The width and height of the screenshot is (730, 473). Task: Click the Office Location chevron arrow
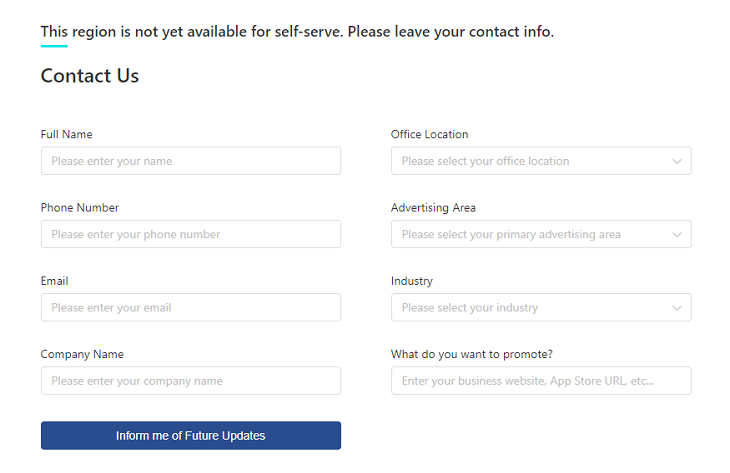click(x=676, y=161)
